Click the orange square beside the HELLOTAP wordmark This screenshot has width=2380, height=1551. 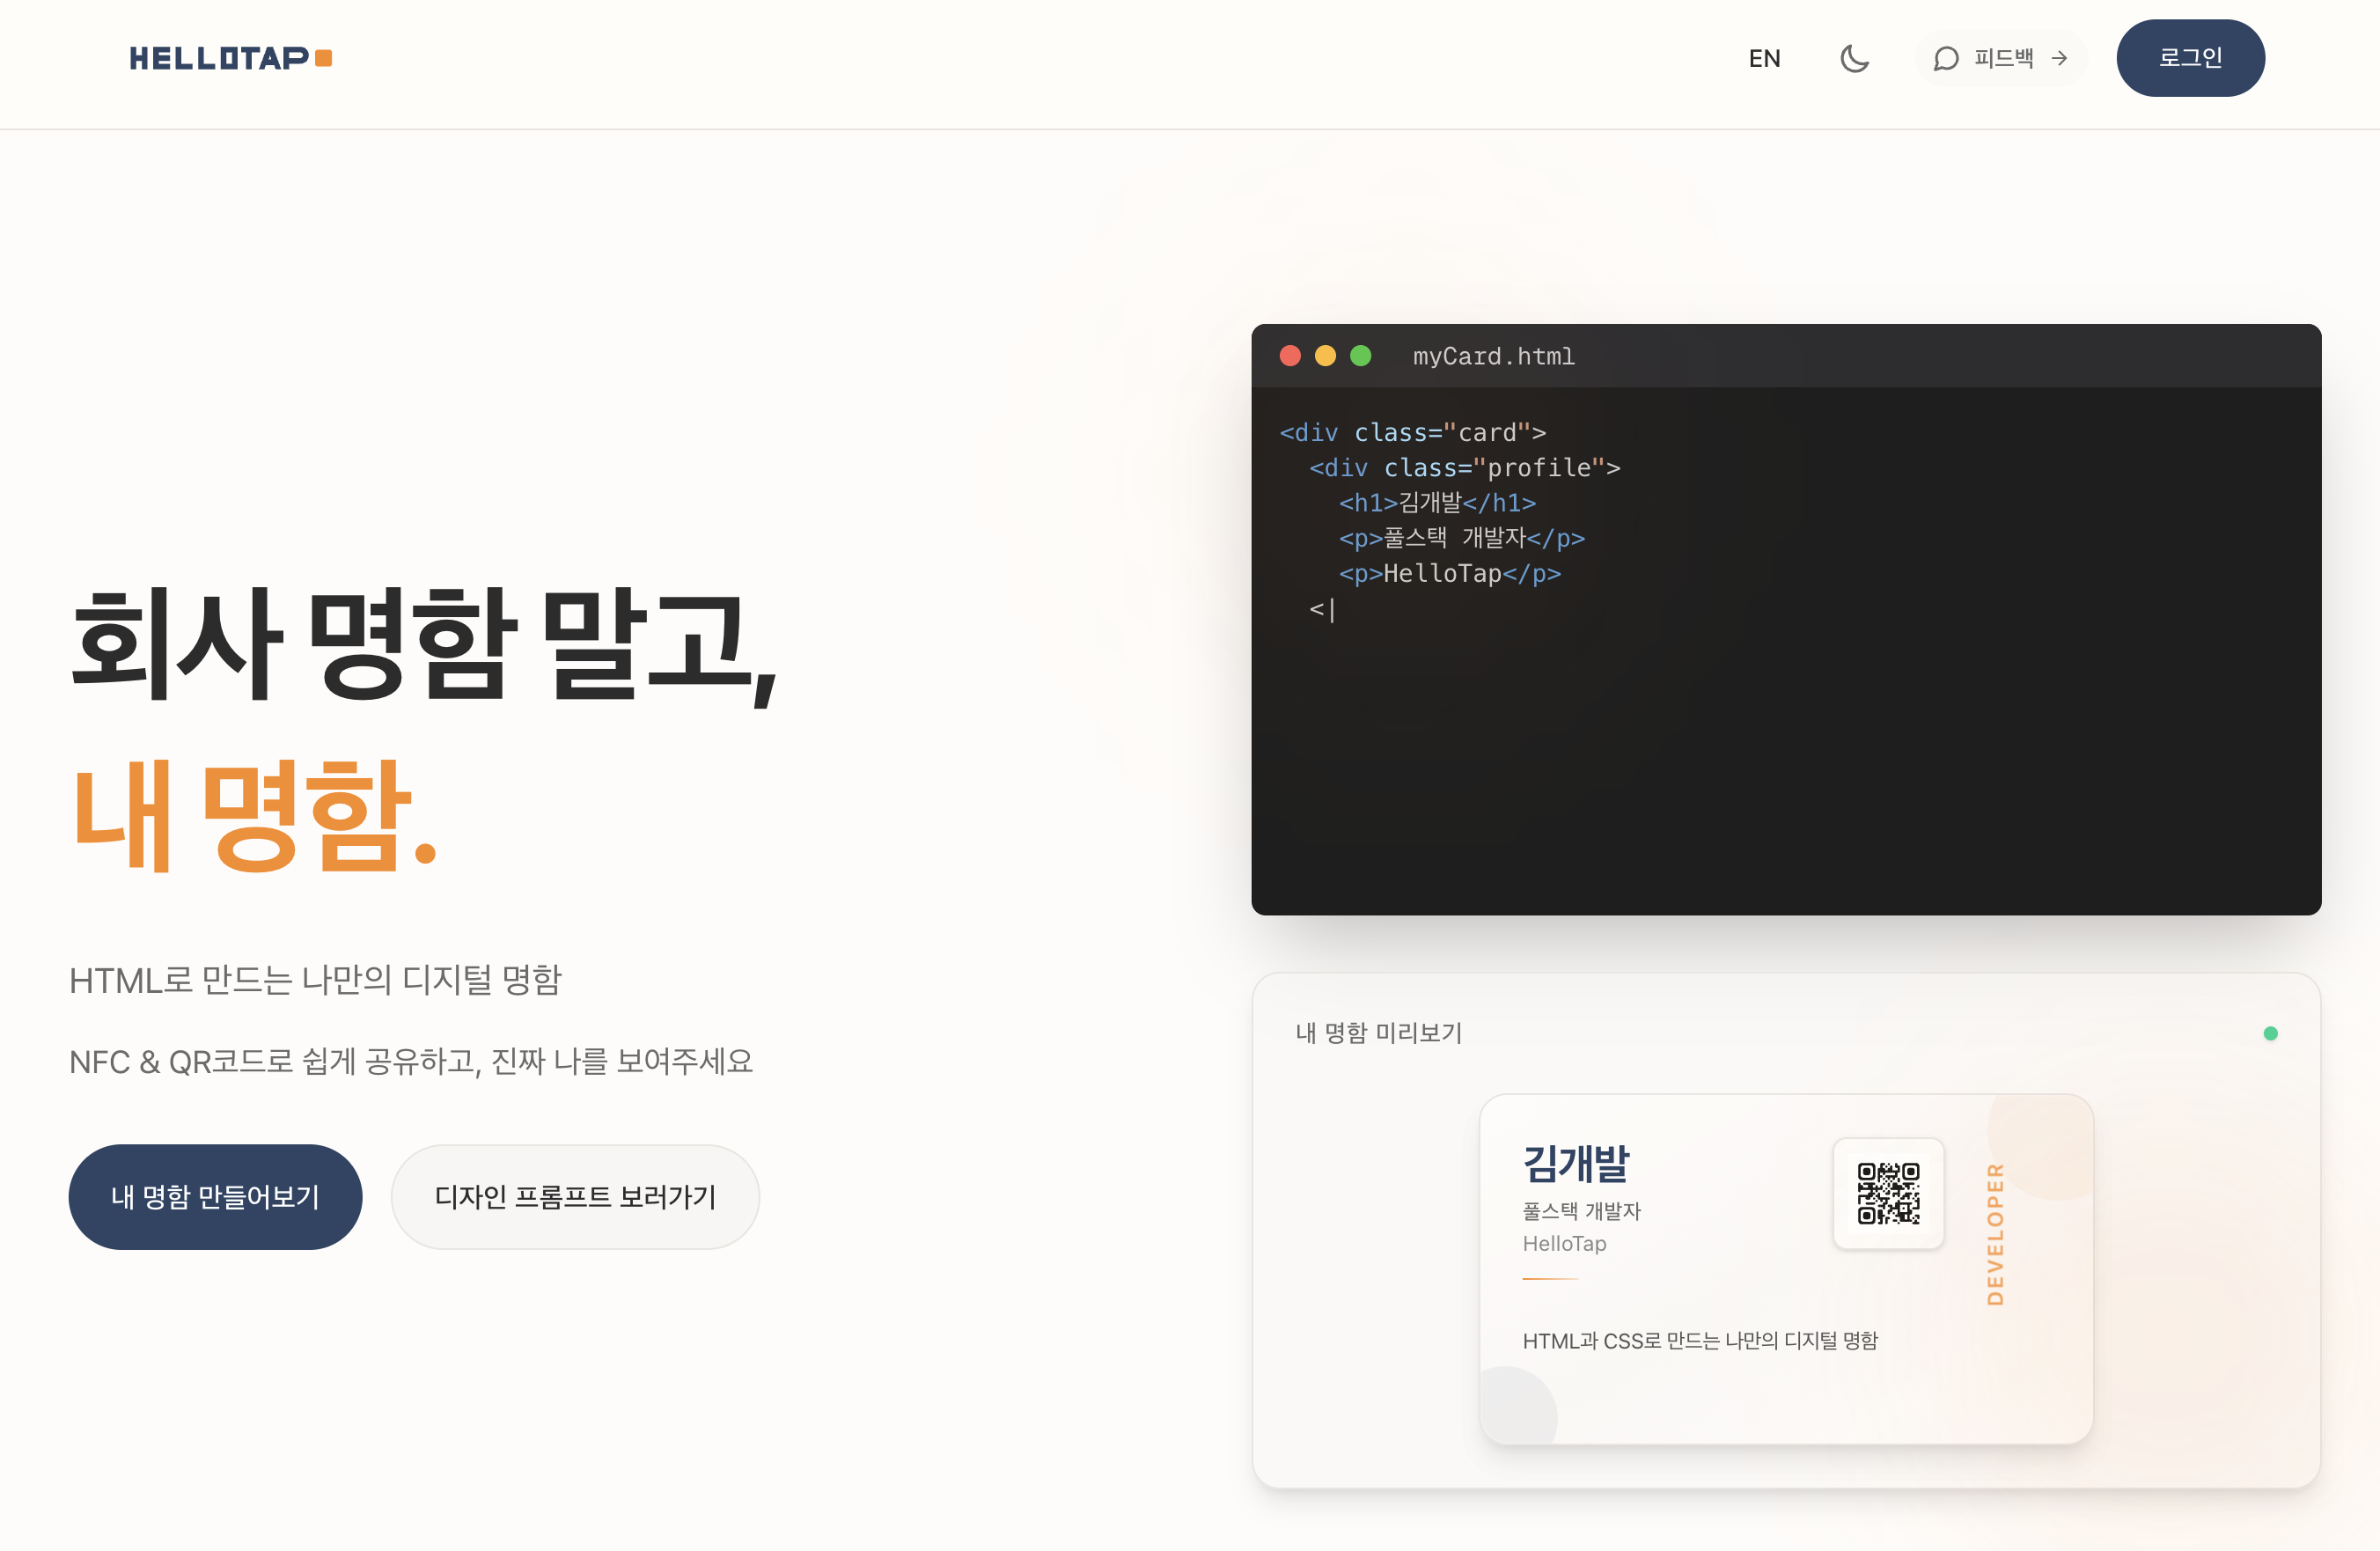322,59
